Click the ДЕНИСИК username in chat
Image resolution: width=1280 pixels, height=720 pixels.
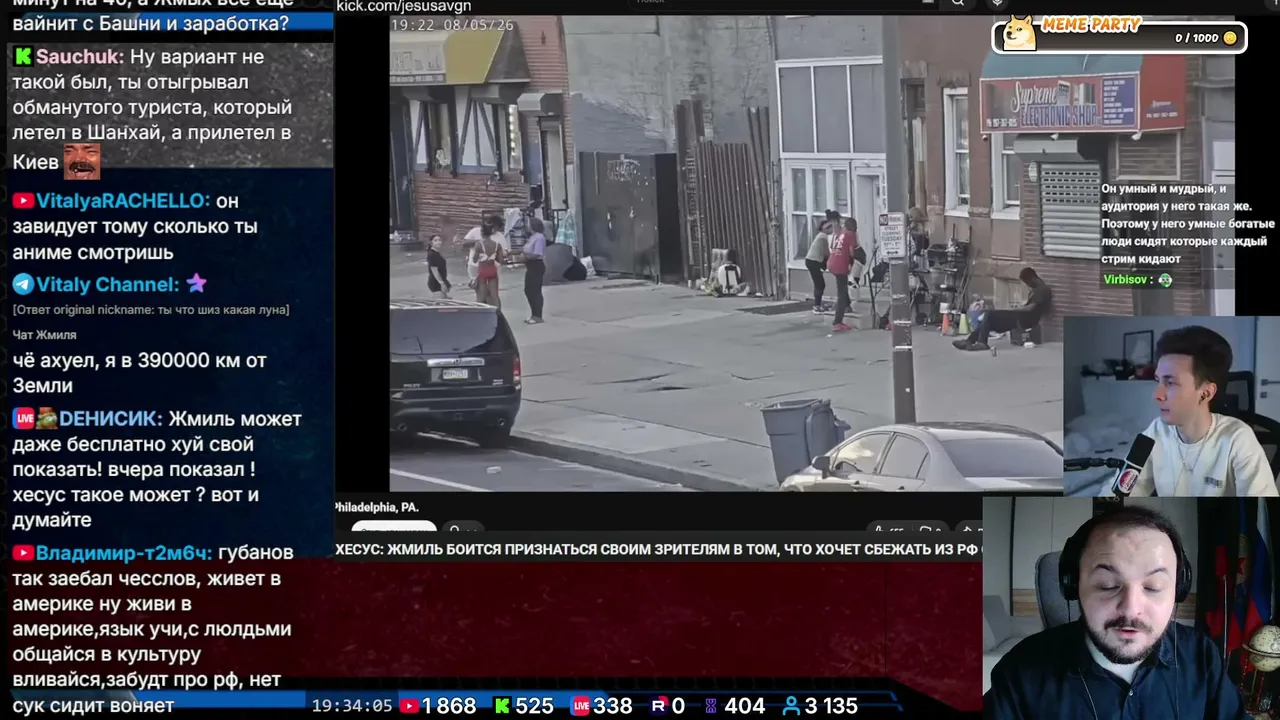(110, 419)
